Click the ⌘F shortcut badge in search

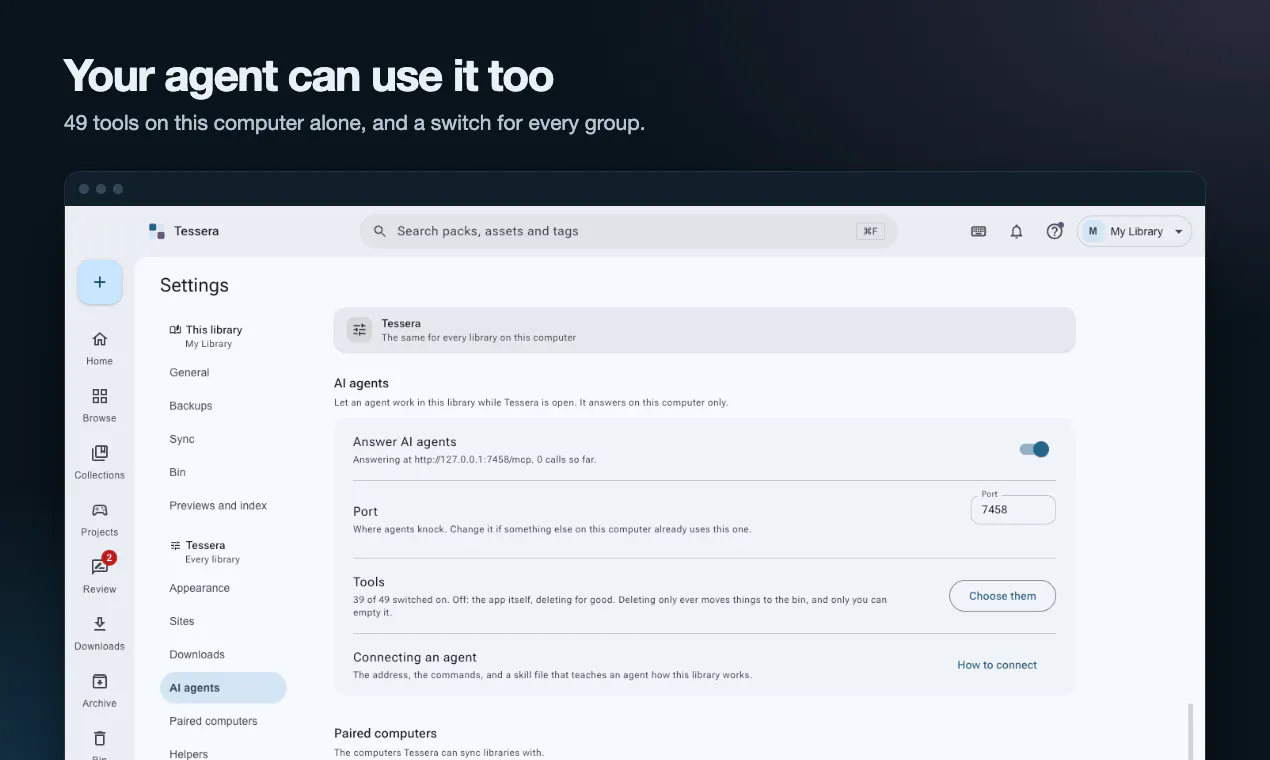pos(870,231)
